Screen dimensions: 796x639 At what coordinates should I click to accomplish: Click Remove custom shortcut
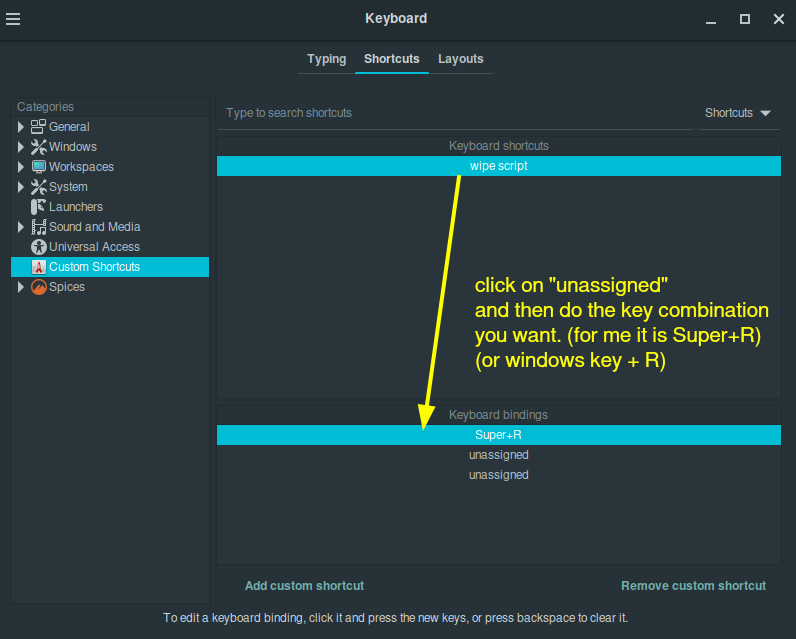click(693, 586)
